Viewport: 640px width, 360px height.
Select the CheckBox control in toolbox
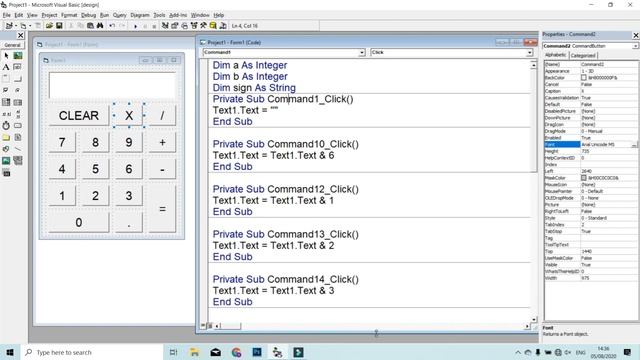click(x=6, y=90)
